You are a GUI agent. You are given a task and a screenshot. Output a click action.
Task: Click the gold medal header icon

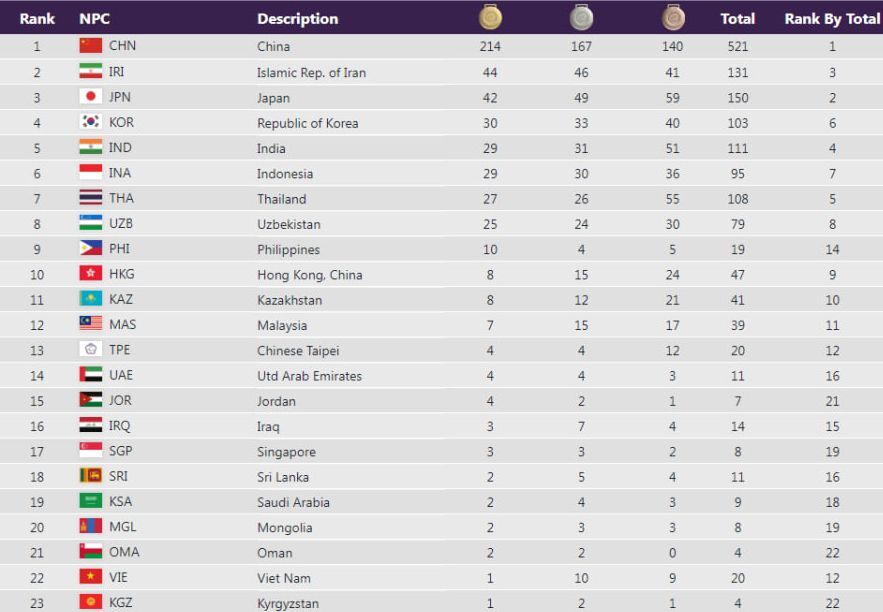490,17
